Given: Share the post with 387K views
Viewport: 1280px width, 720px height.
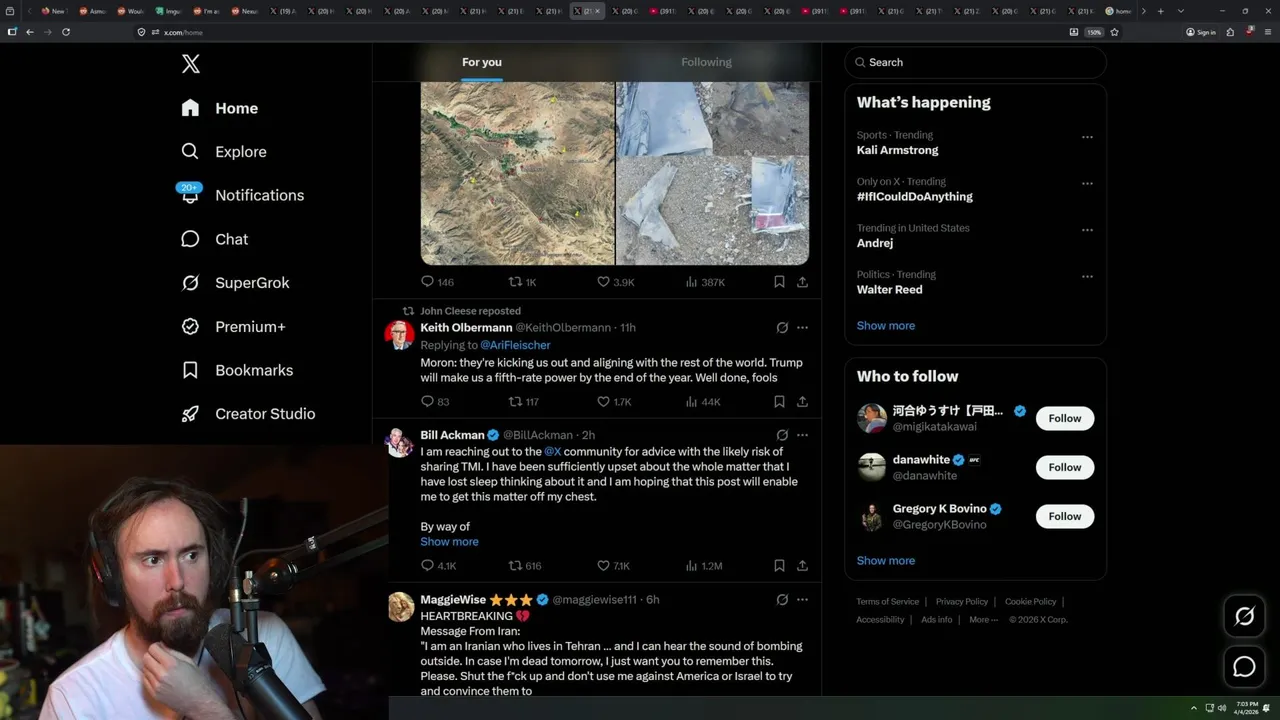Looking at the screenshot, I should pos(802,282).
